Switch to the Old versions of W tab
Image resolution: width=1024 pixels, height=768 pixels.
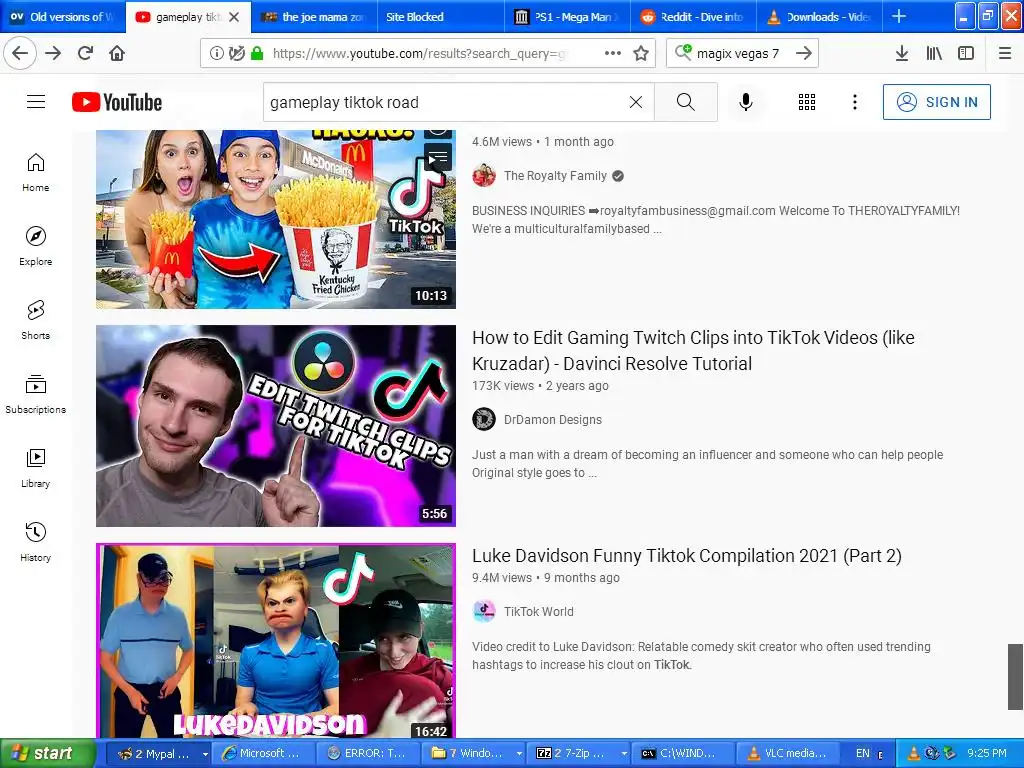tap(62, 17)
